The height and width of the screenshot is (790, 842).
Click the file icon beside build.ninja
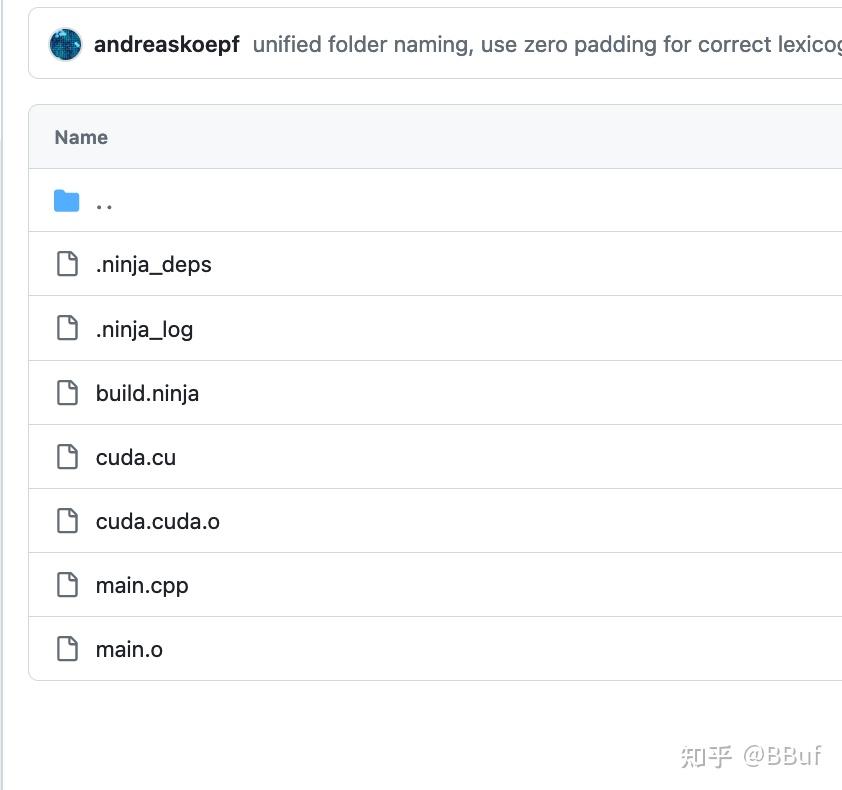67,392
